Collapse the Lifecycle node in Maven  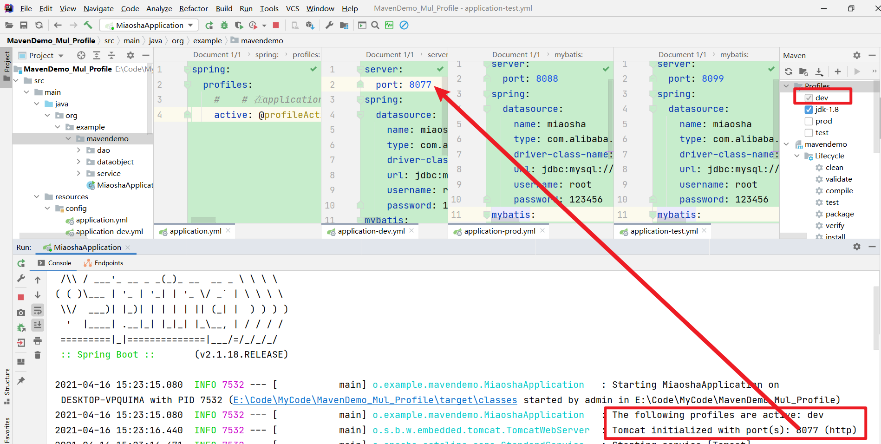pos(797,156)
